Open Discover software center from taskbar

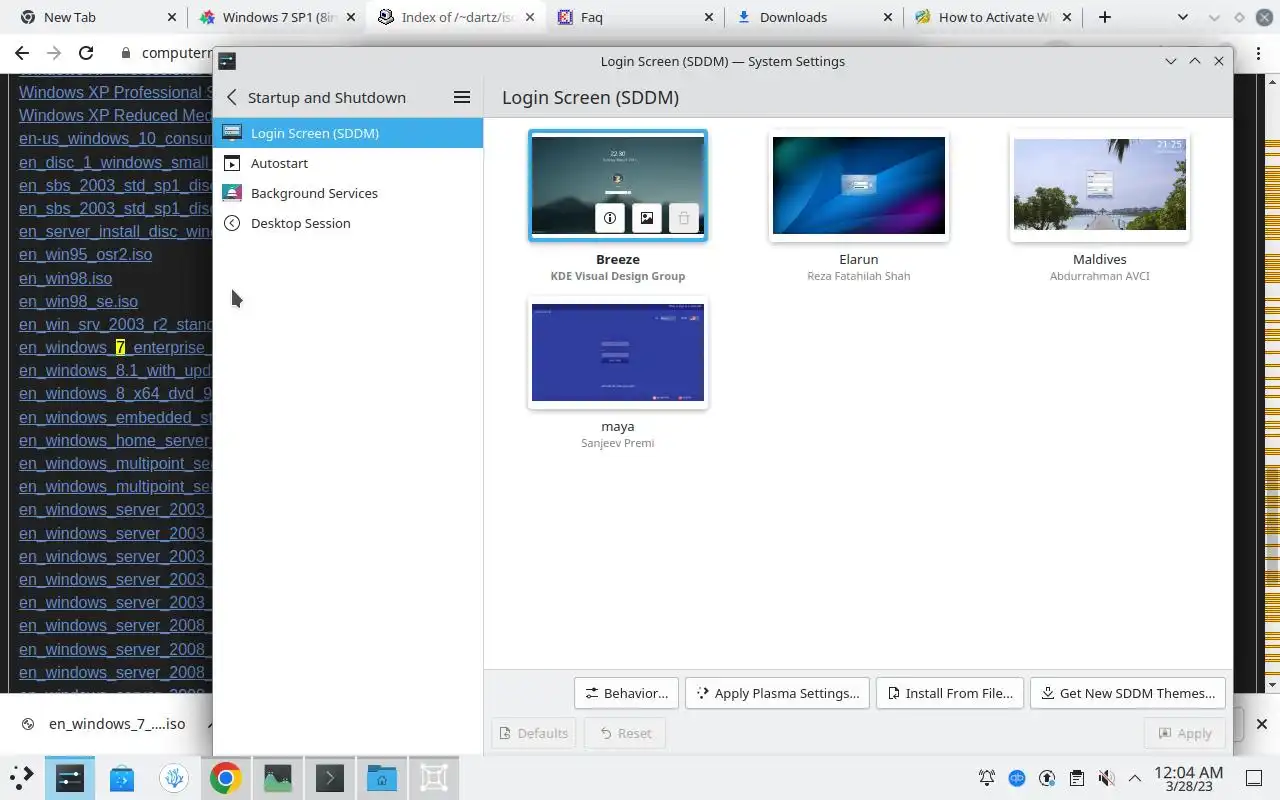122,777
